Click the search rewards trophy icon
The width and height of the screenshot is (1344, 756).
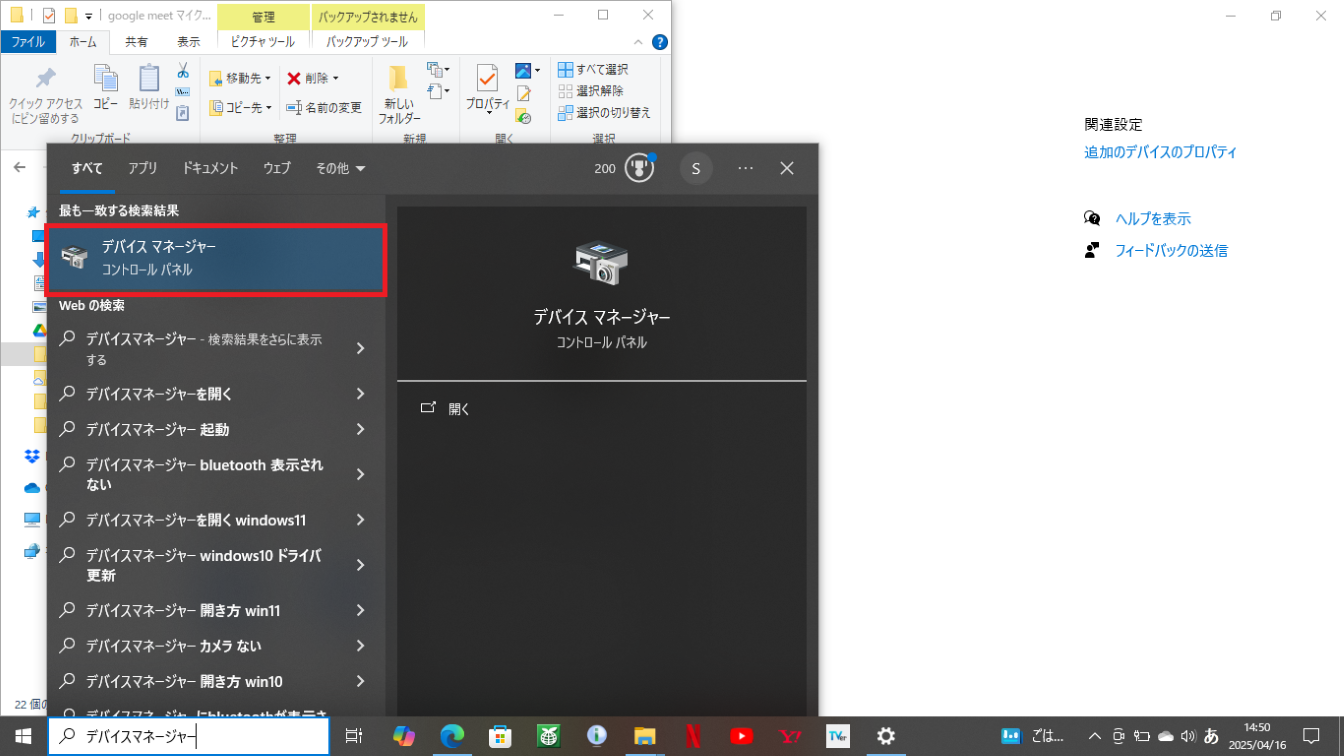[x=639, y=168]
